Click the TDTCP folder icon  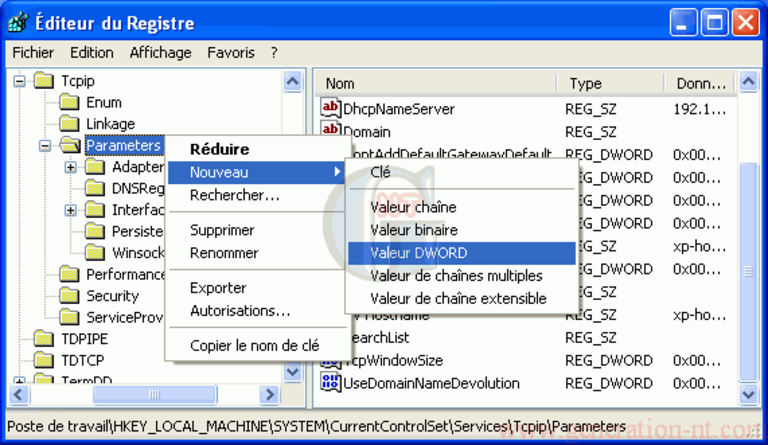(44, 360)
